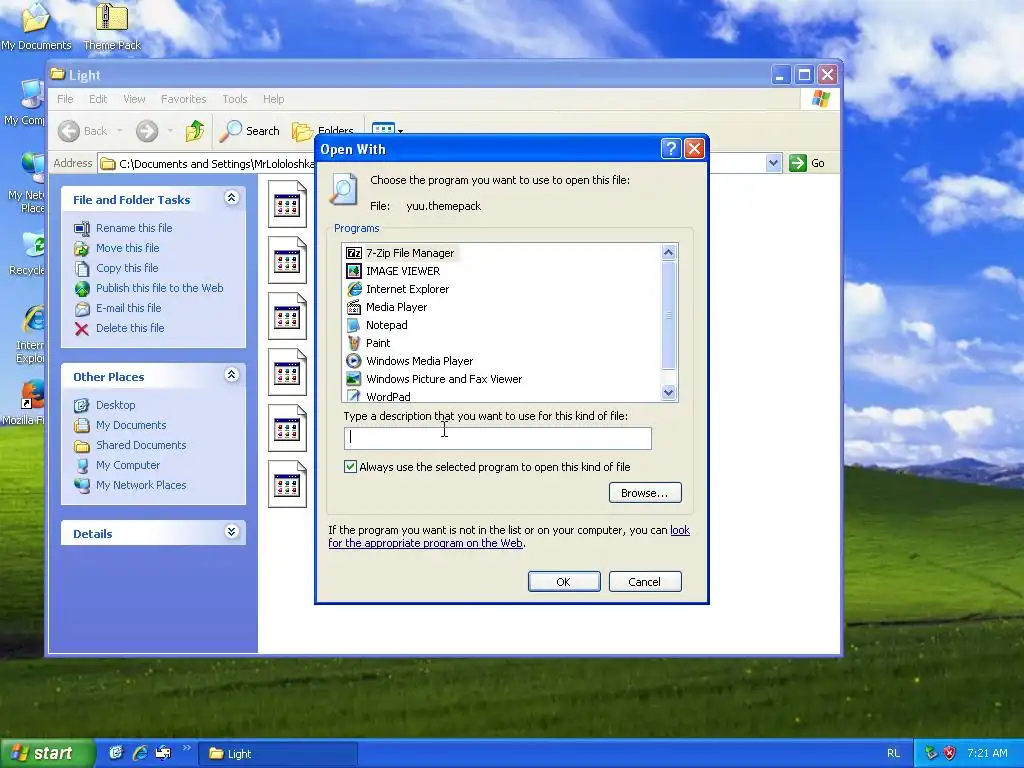
Task: Go to Desktop in Other Places
Action: 116,405
